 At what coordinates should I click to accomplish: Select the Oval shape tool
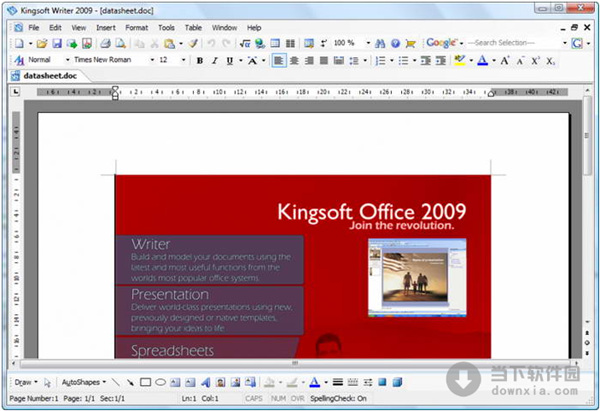160,382
